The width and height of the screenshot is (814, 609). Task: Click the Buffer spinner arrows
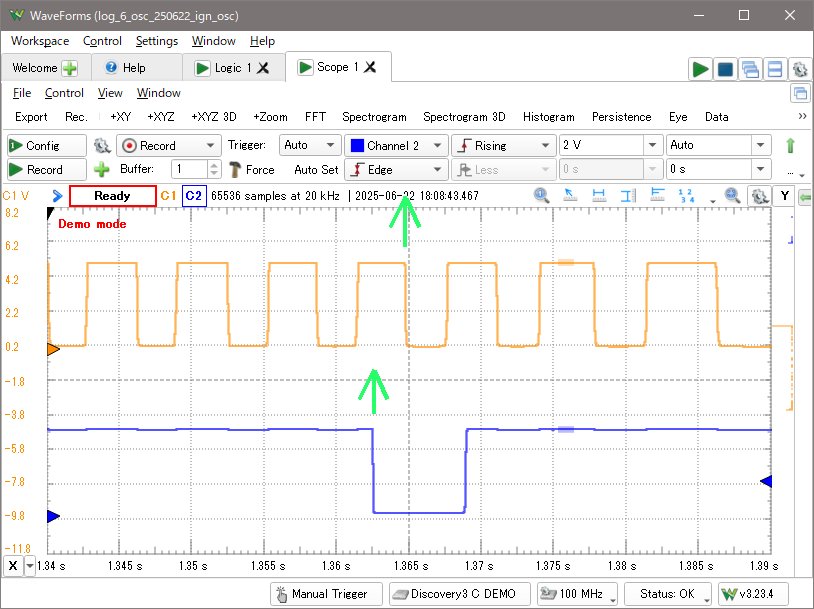214,169
